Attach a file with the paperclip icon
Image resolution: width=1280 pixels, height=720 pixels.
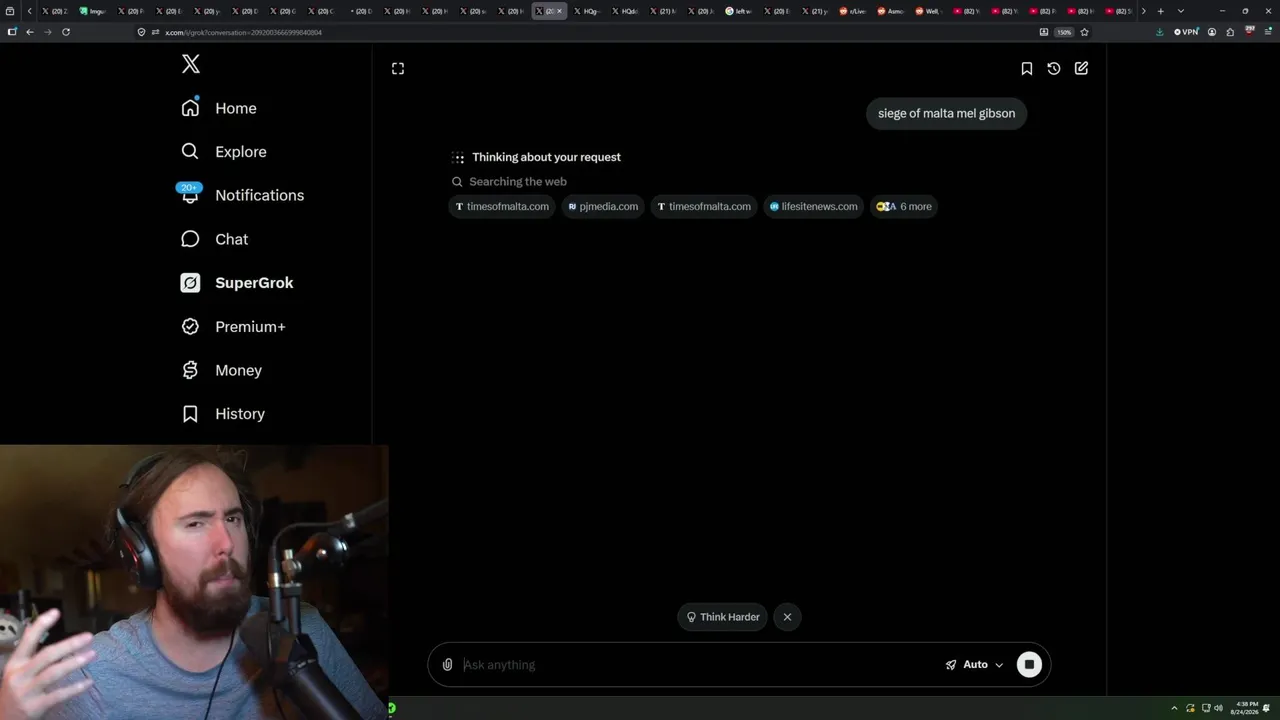coord(447,665)
